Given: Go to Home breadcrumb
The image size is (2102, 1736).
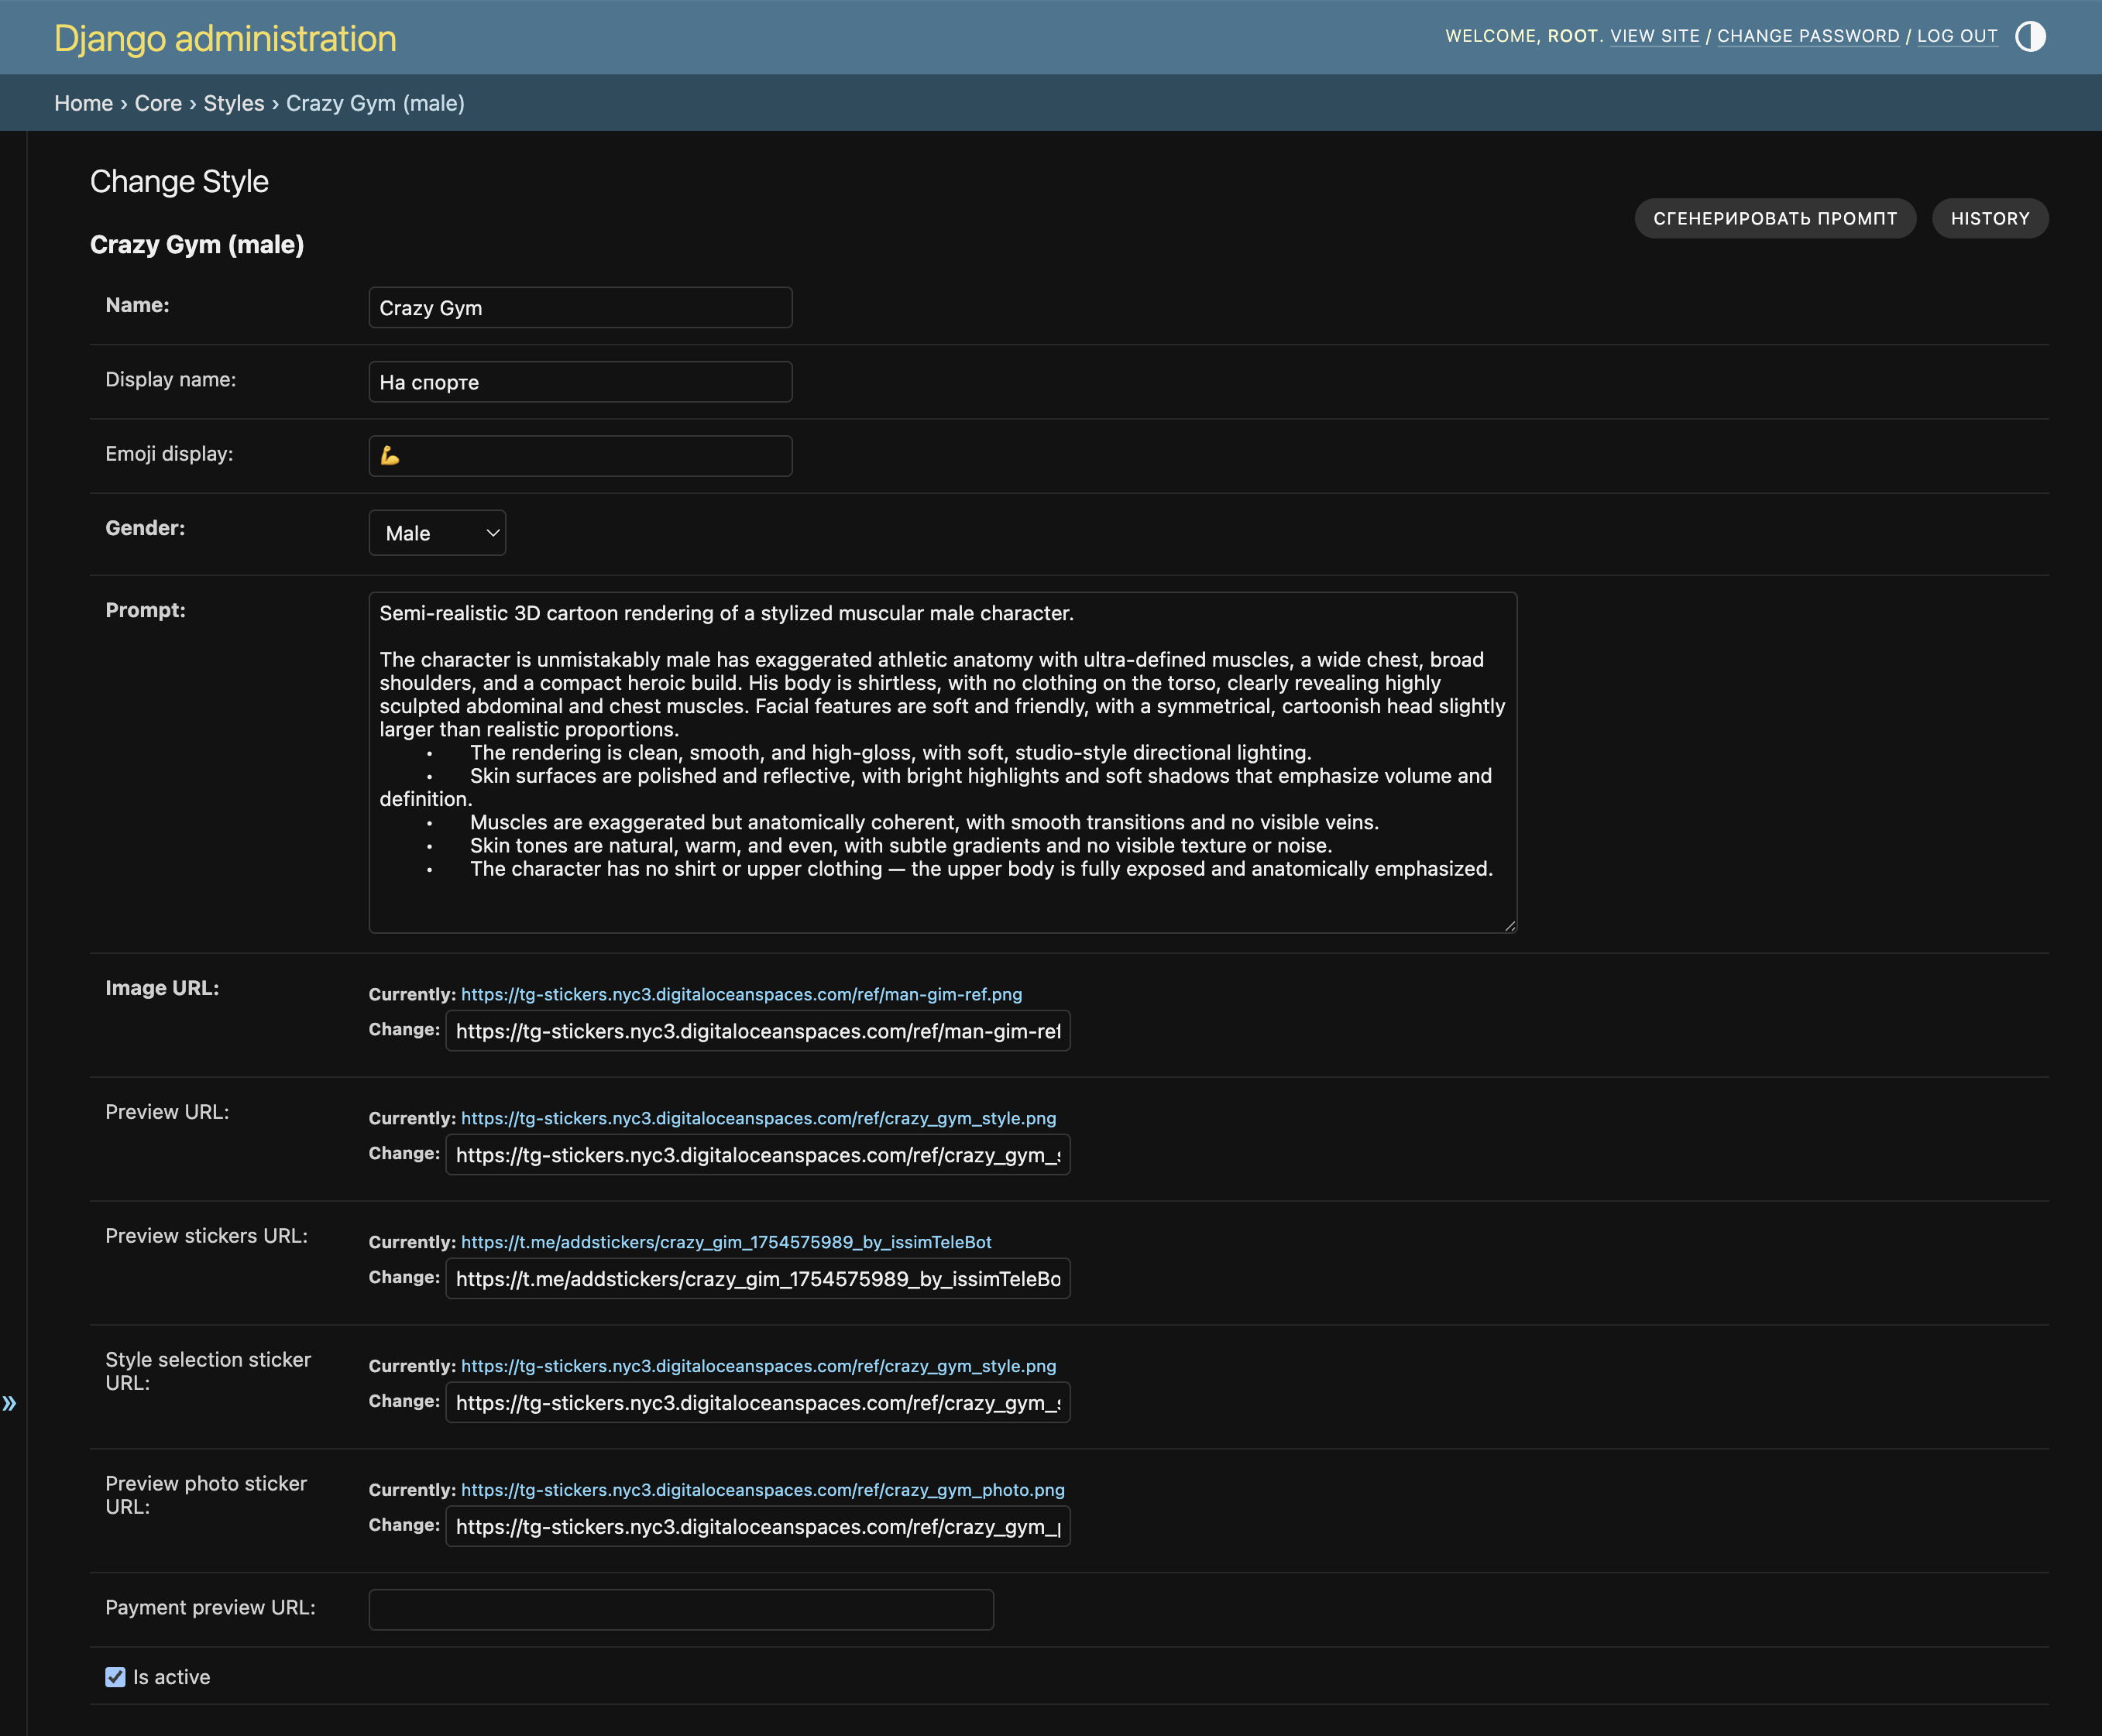Looking at the screenshot, I should click(83, 104).
